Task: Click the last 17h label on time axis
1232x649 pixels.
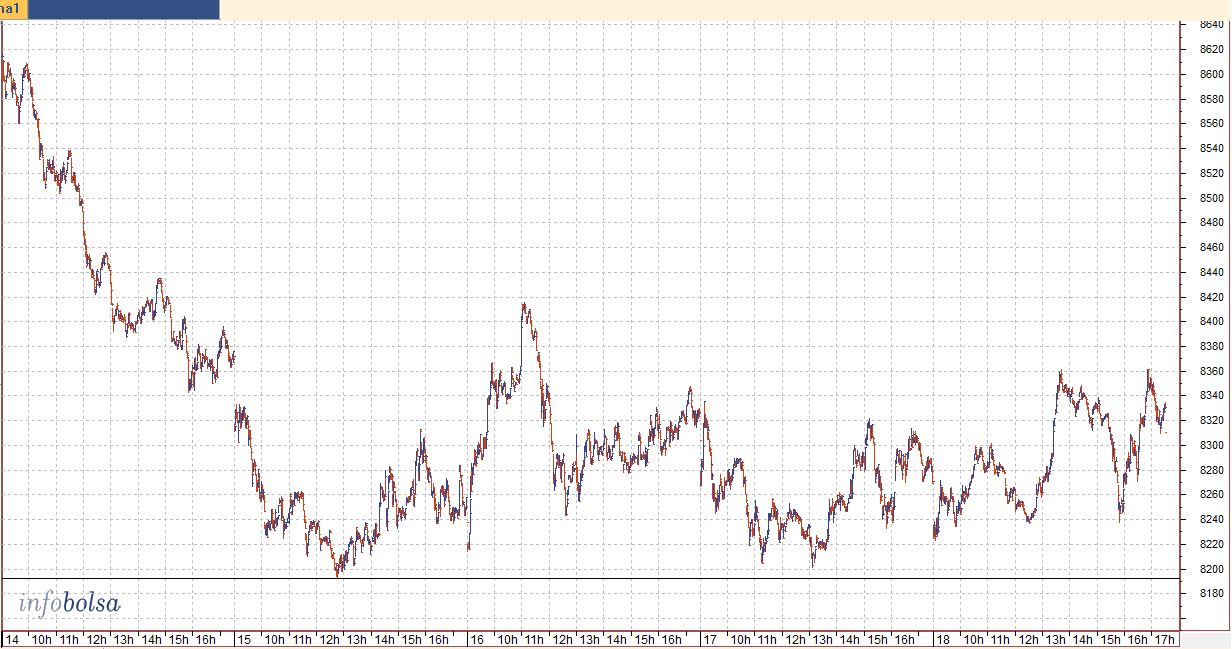Action: [x=1165, y=639]
